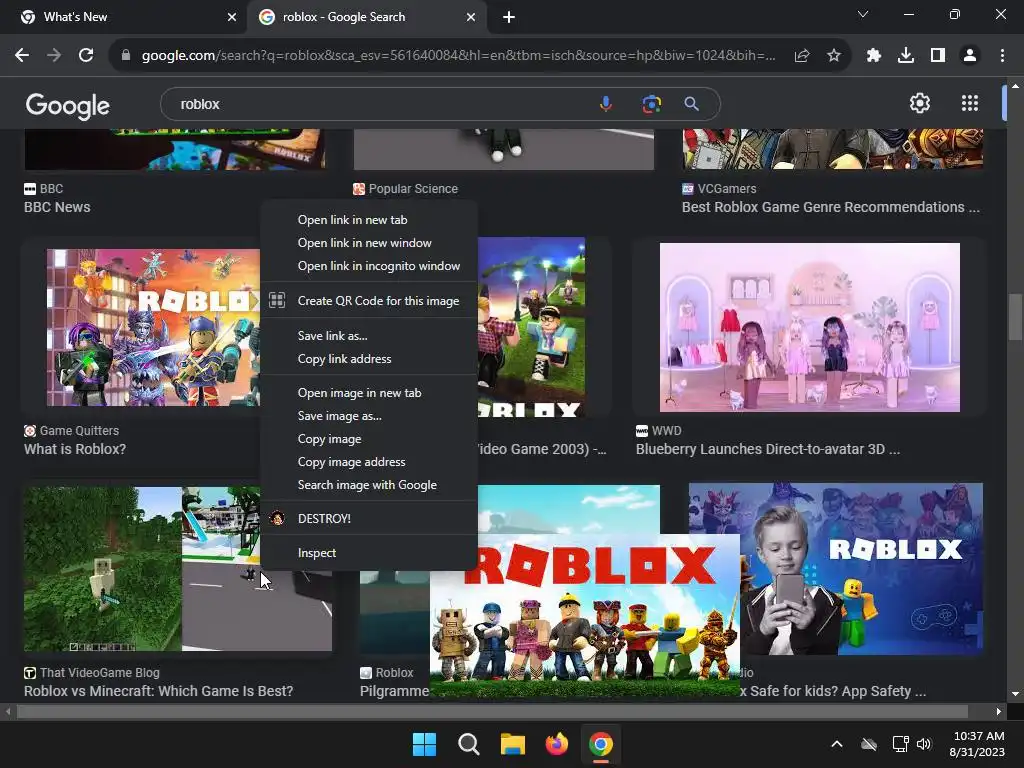Open Best Roblox Game Genre Recommendations link
The image size is (1024, 768).
831,207
